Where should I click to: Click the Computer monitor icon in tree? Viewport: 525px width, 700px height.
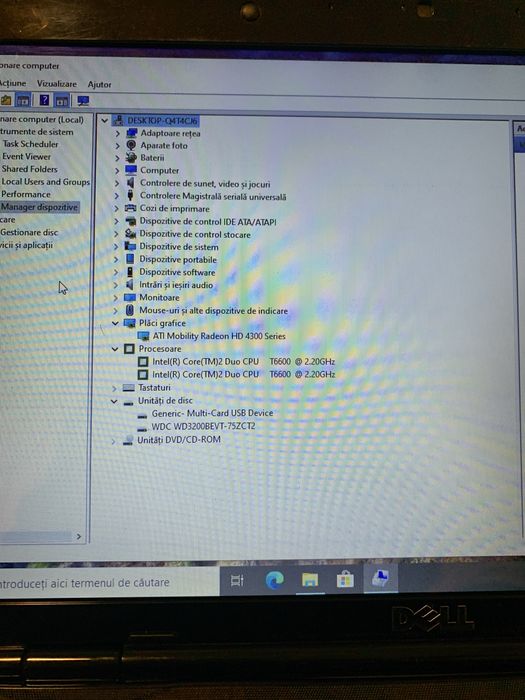[x=131, y=170]
